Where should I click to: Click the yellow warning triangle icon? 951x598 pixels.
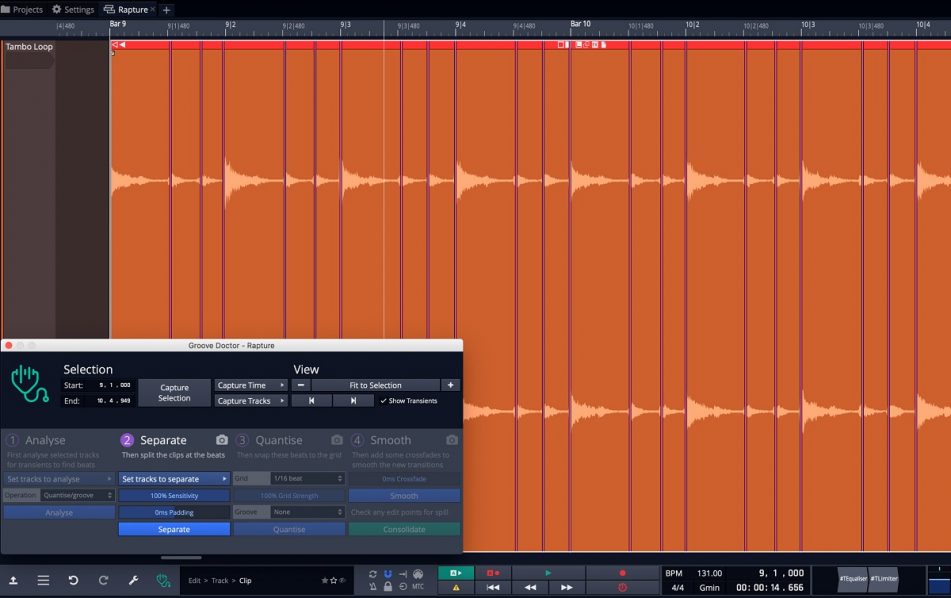coord(455,587)
